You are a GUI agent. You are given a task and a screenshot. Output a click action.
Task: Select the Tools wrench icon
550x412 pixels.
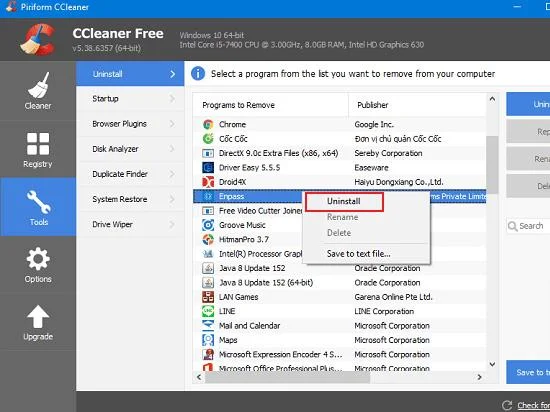coord(38,202)
